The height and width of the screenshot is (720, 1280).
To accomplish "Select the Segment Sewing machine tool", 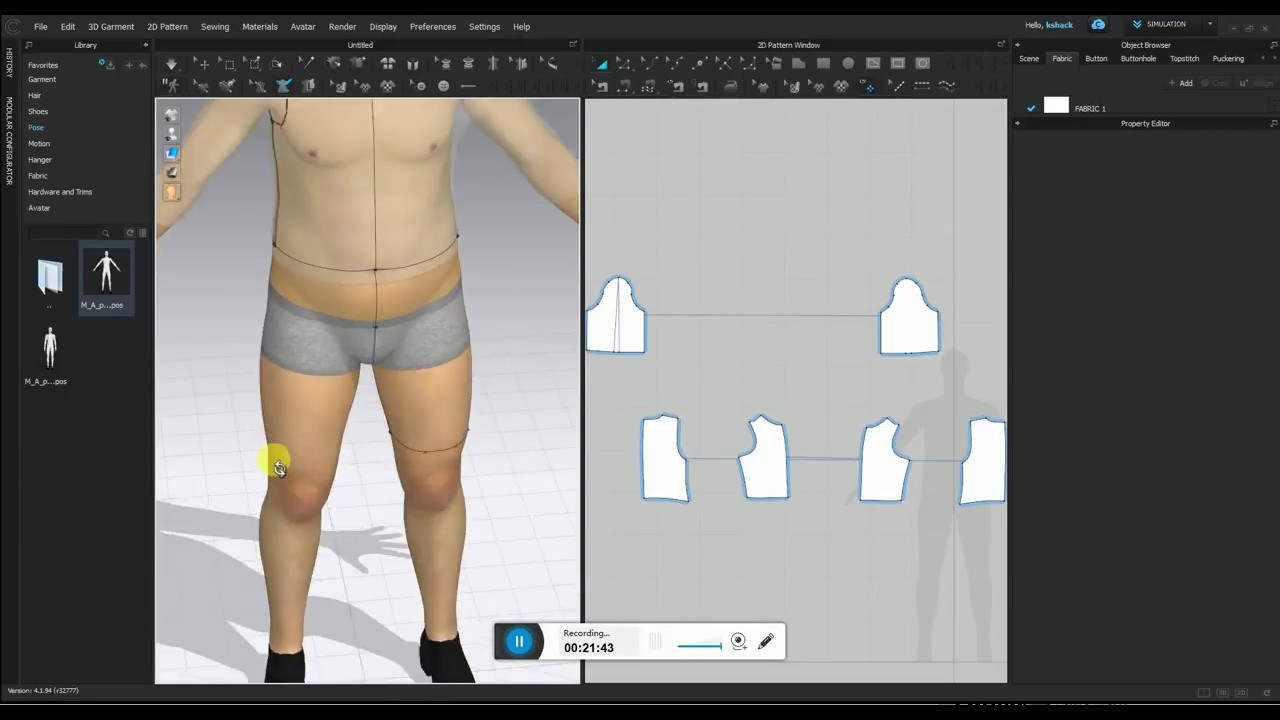I will point(624,86).
